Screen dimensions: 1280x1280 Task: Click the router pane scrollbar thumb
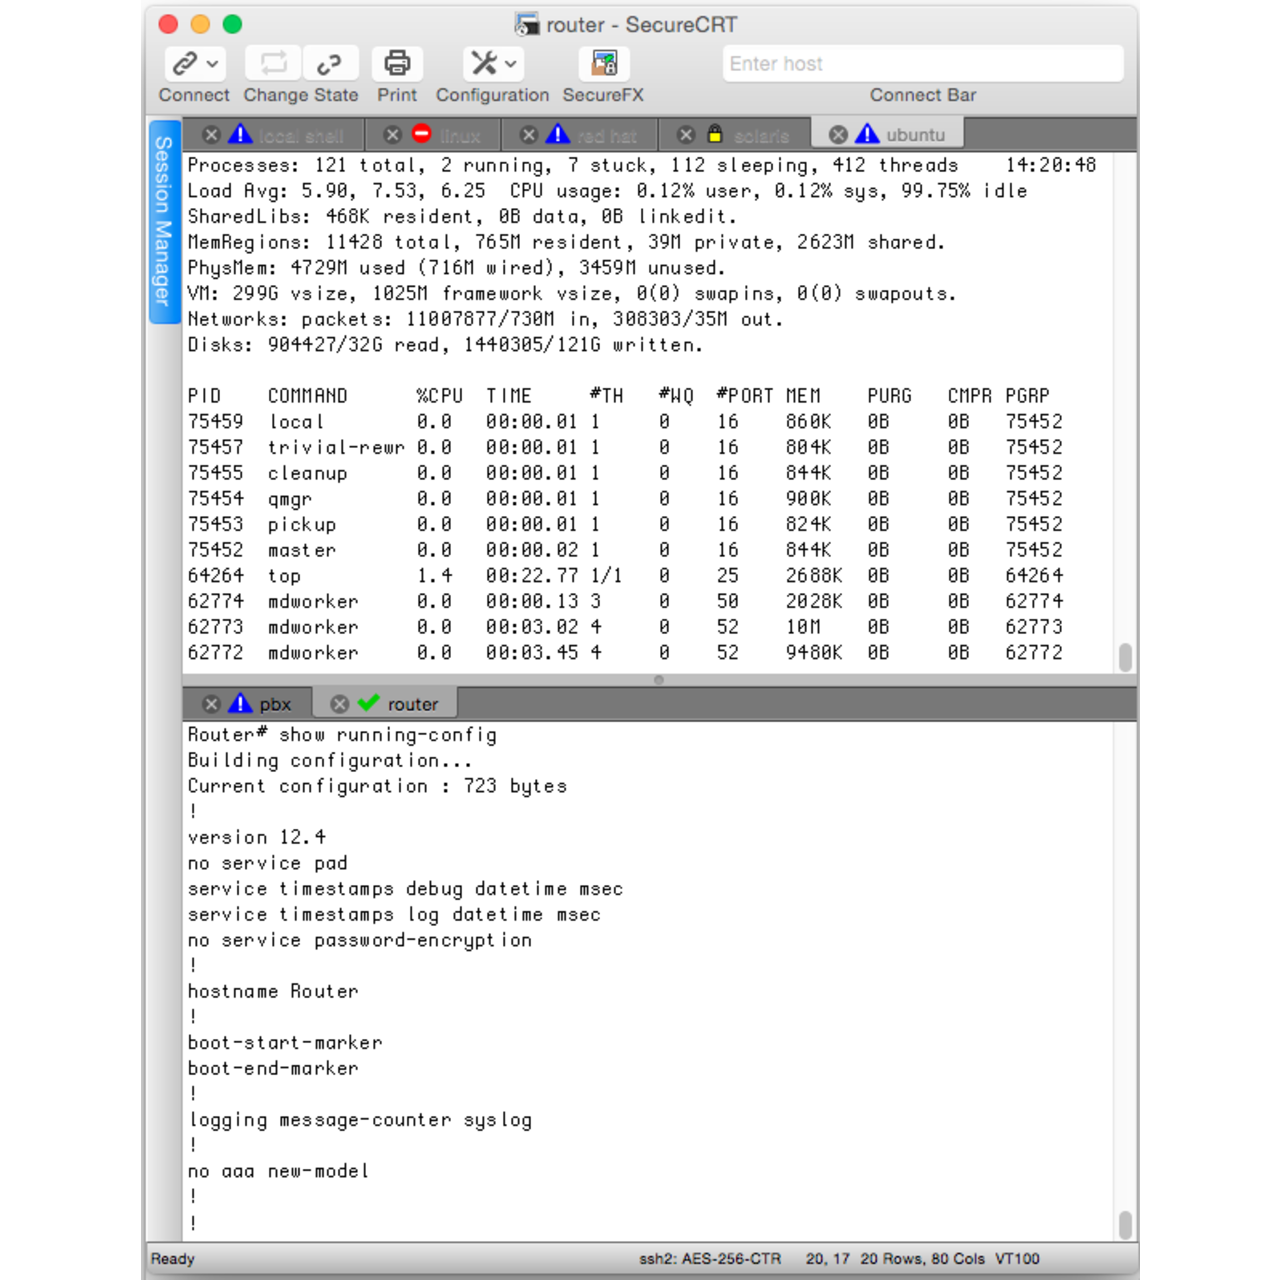(1125, 1224)
